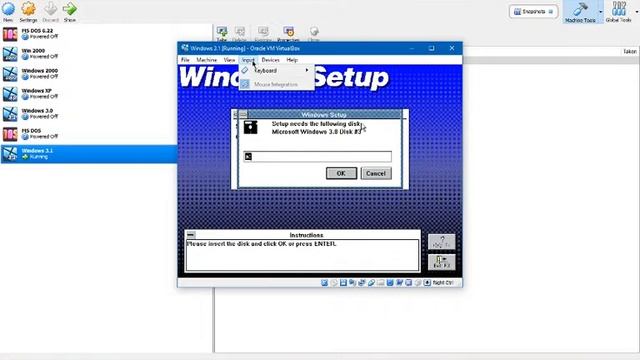Viewport: 640px width, 360px height.
Task: Click the Discard saved state arrow
Action: (51, 9)
